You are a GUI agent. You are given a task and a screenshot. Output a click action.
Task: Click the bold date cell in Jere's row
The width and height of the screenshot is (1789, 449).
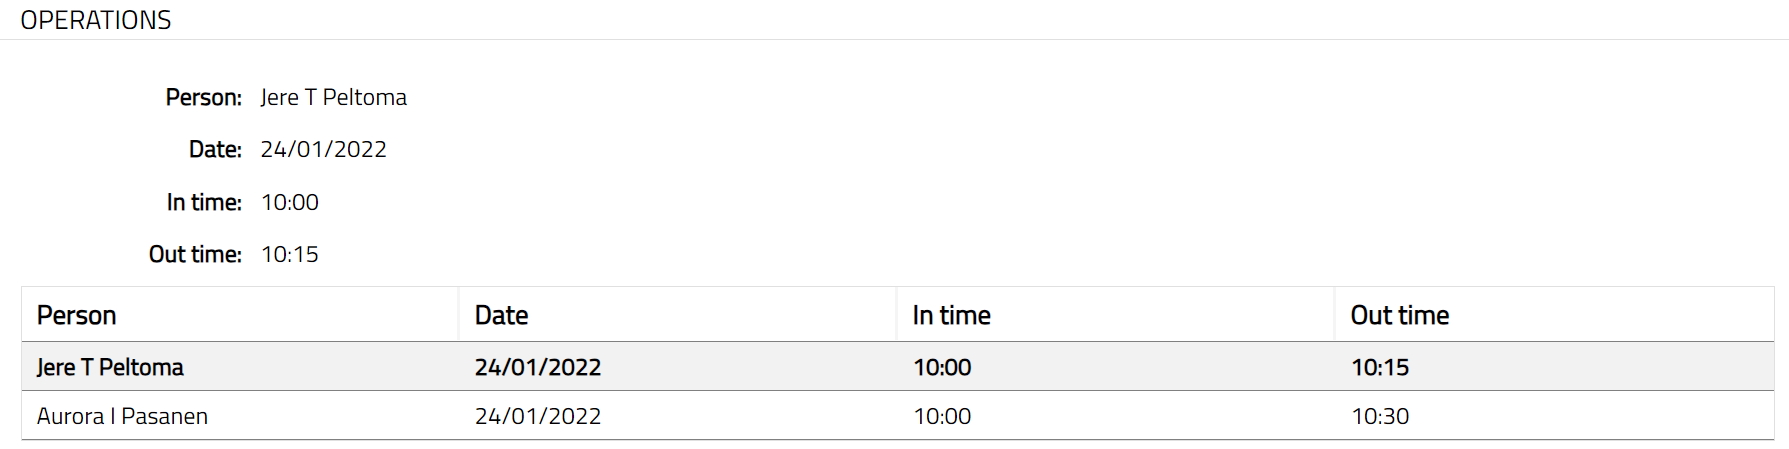click(538, 368)
